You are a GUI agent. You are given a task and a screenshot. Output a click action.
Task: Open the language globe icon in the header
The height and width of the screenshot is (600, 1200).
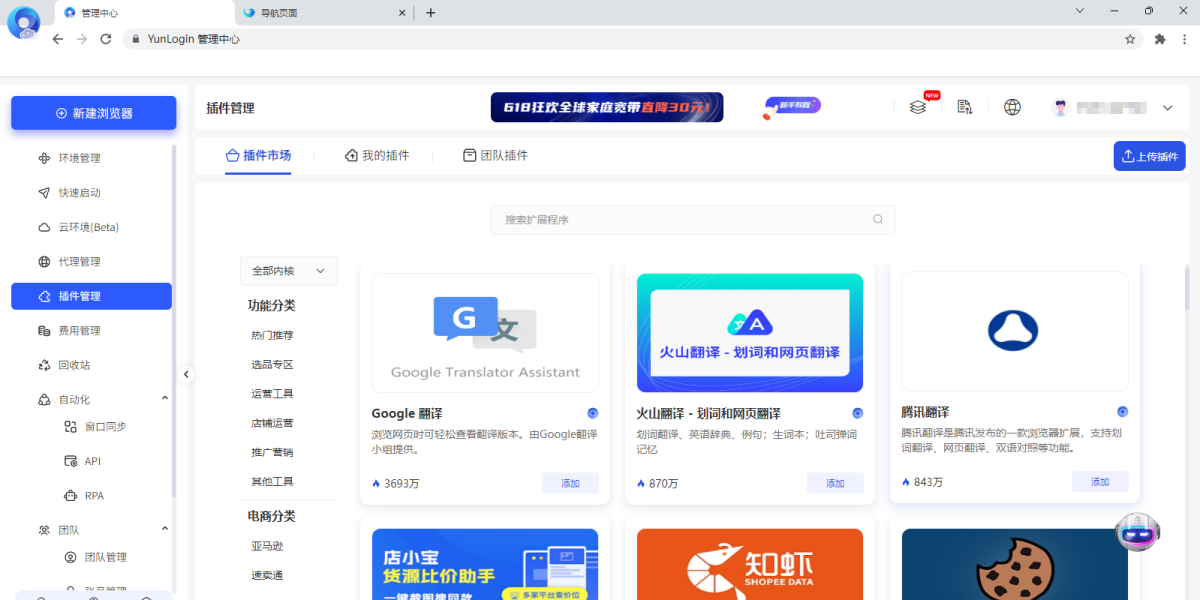pyautogui.click(x=1012, y=107)
